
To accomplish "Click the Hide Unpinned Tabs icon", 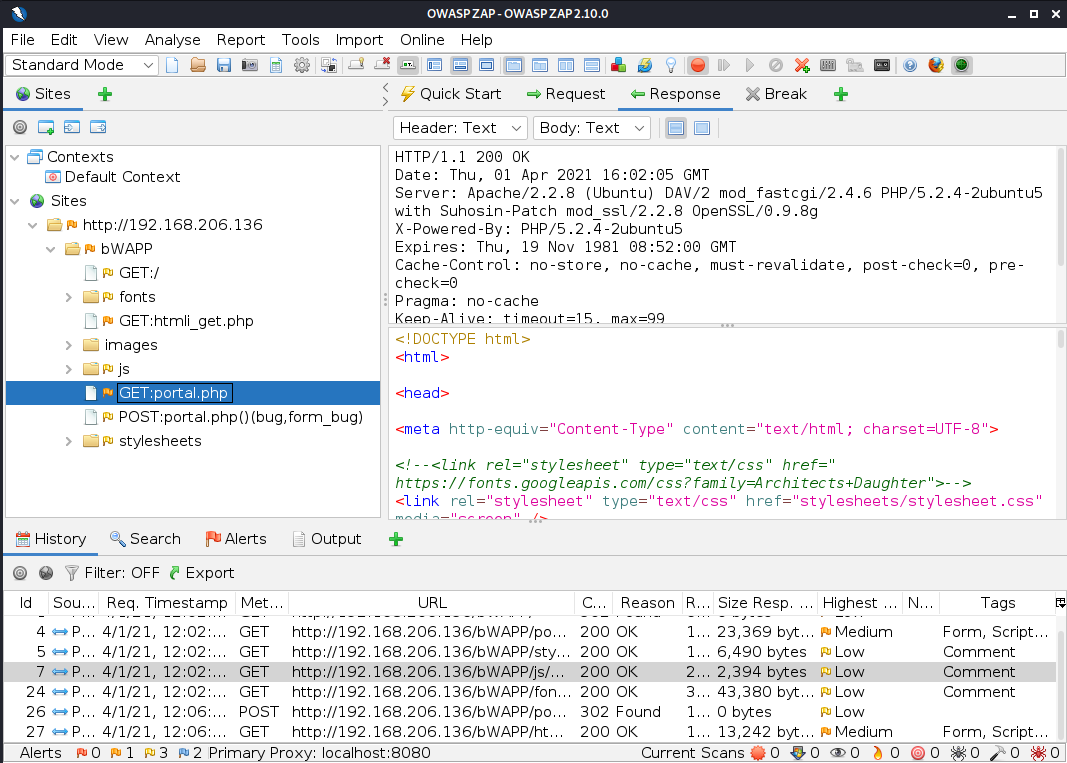I will tap(382, 65).
